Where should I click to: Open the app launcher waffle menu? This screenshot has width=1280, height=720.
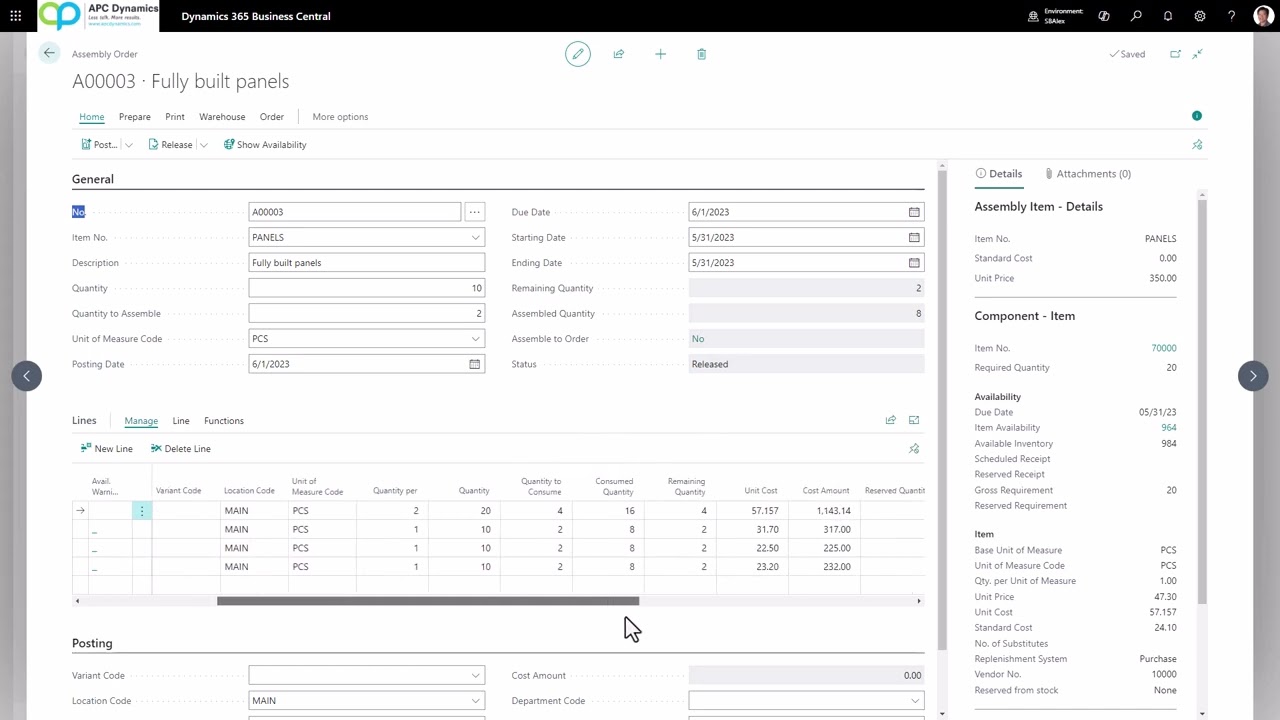point(15,16)
